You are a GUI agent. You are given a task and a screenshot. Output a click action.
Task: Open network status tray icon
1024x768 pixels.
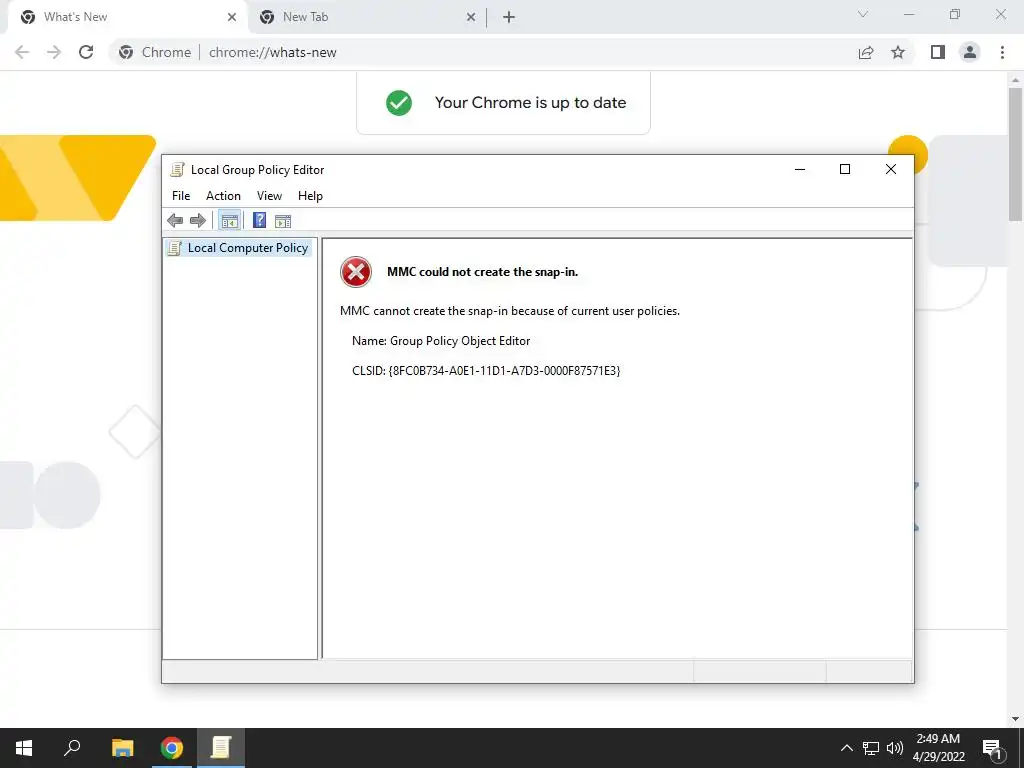point(871,748)
